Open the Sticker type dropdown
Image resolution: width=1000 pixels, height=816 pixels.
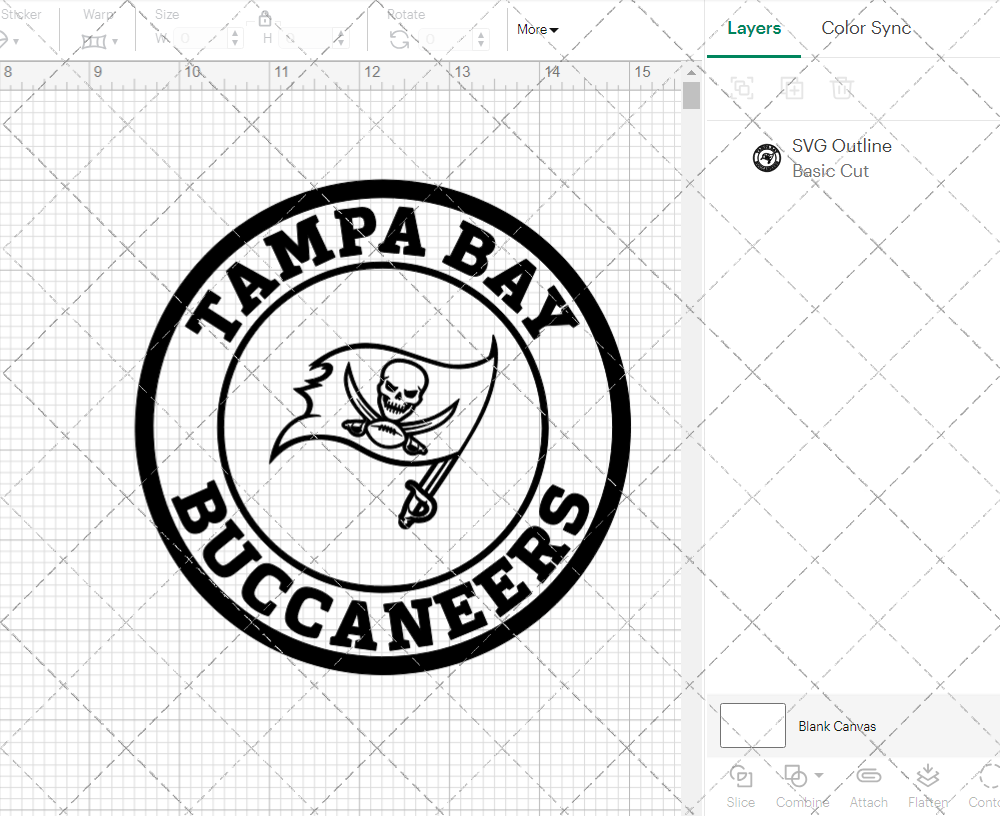[10, 40]
